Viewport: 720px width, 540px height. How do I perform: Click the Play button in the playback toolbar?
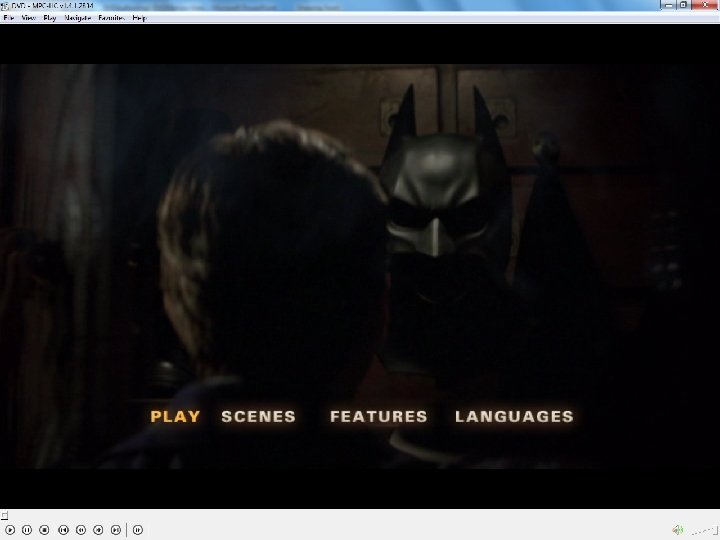click(10, 530)
